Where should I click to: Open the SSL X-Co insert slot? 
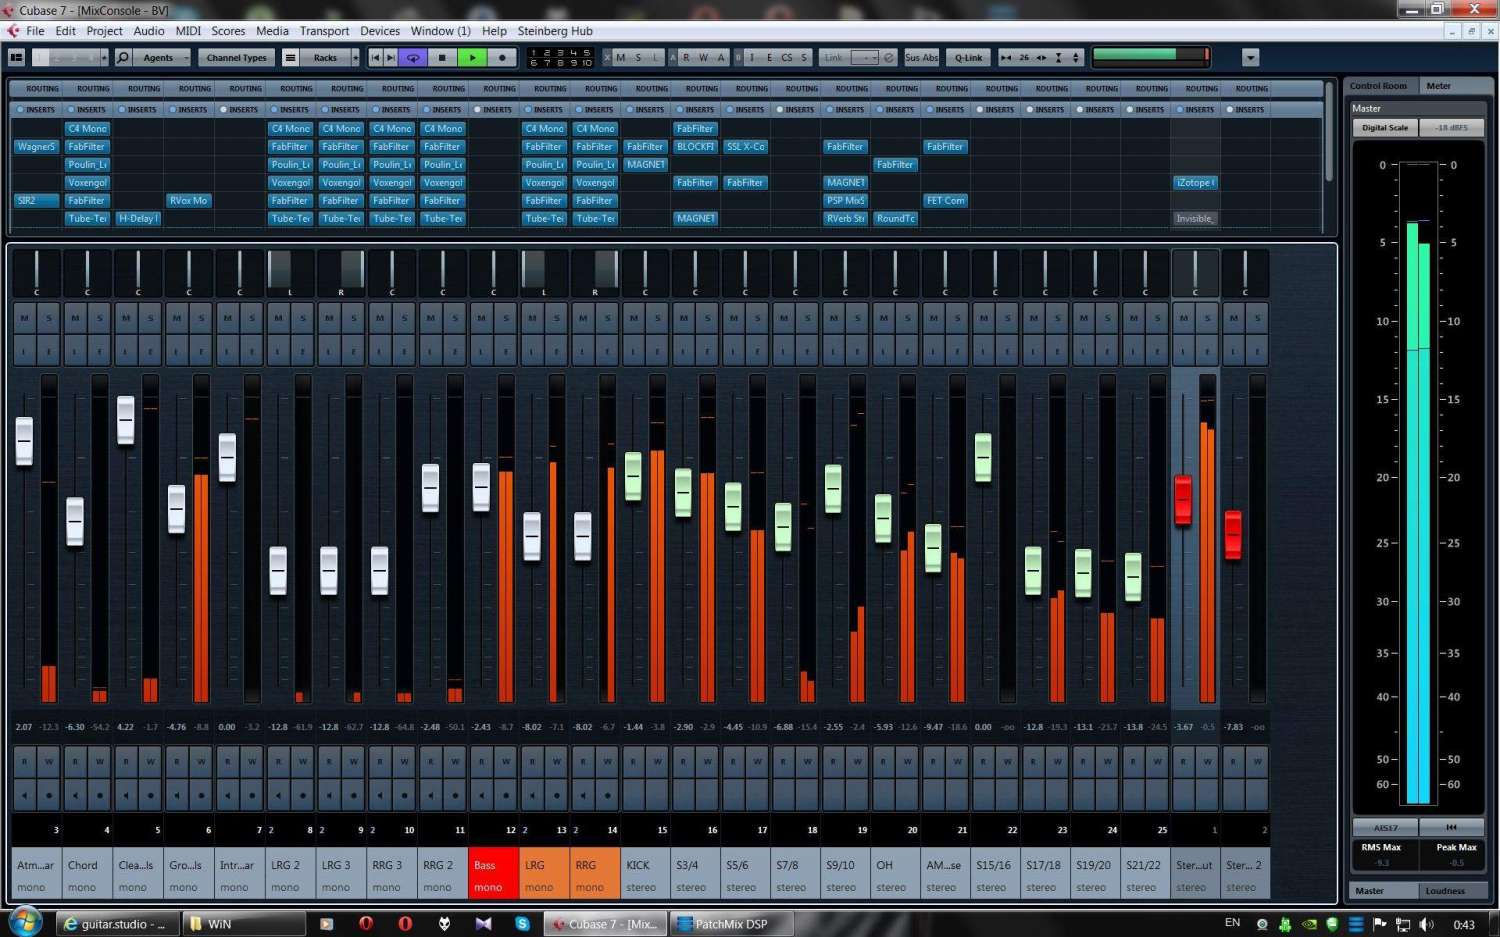745,147
